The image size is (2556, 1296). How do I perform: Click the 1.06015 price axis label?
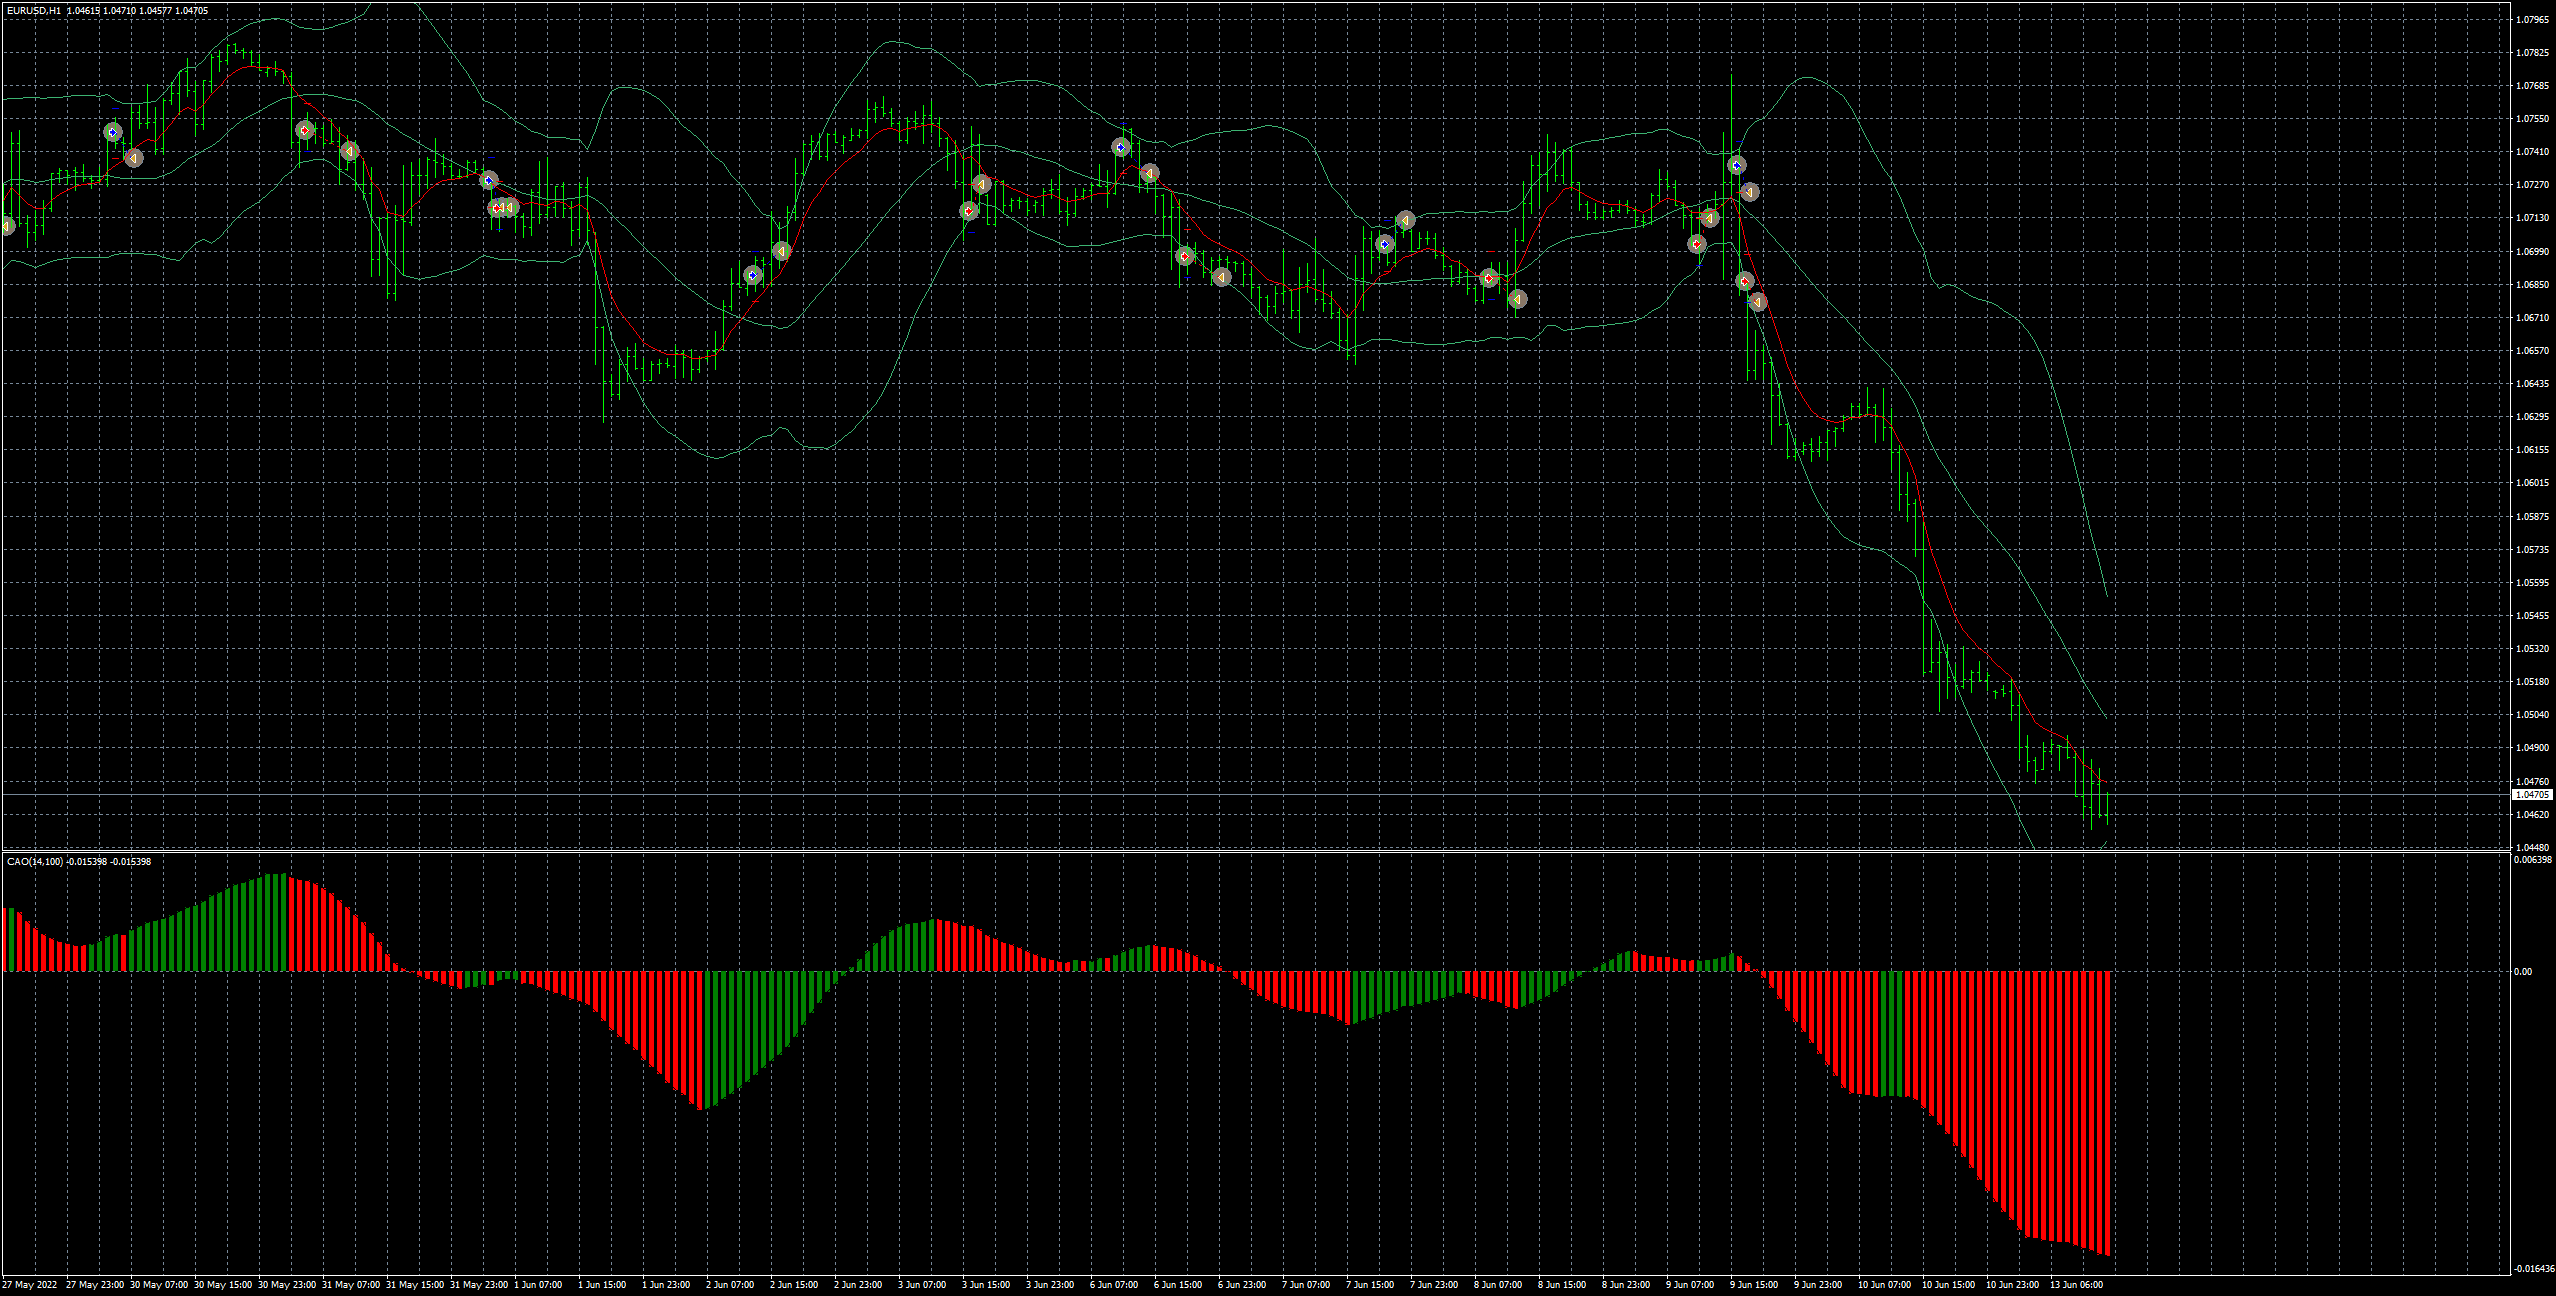tap(2532, 483)
